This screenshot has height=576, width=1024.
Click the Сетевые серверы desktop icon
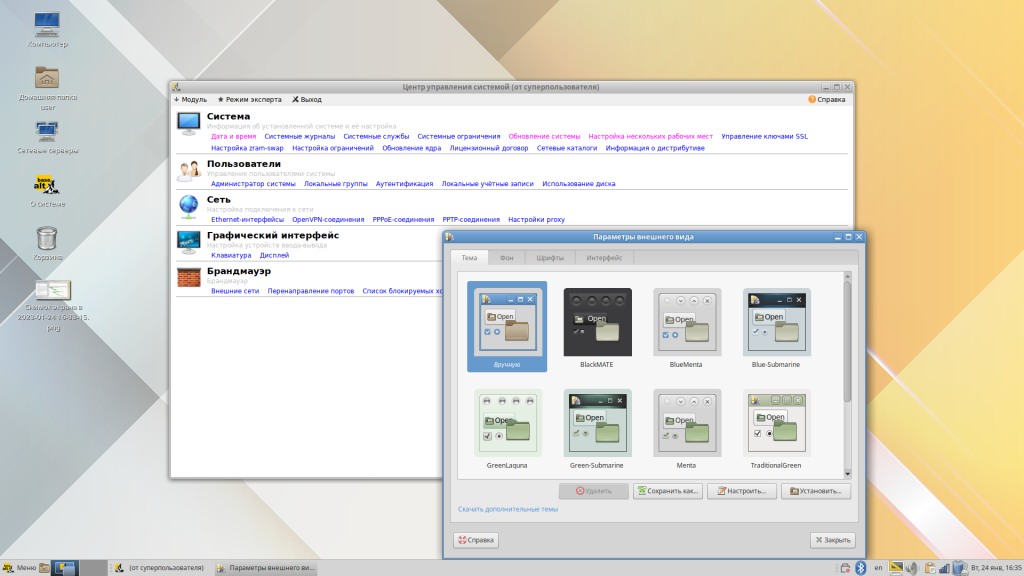(x=46, y=132)
